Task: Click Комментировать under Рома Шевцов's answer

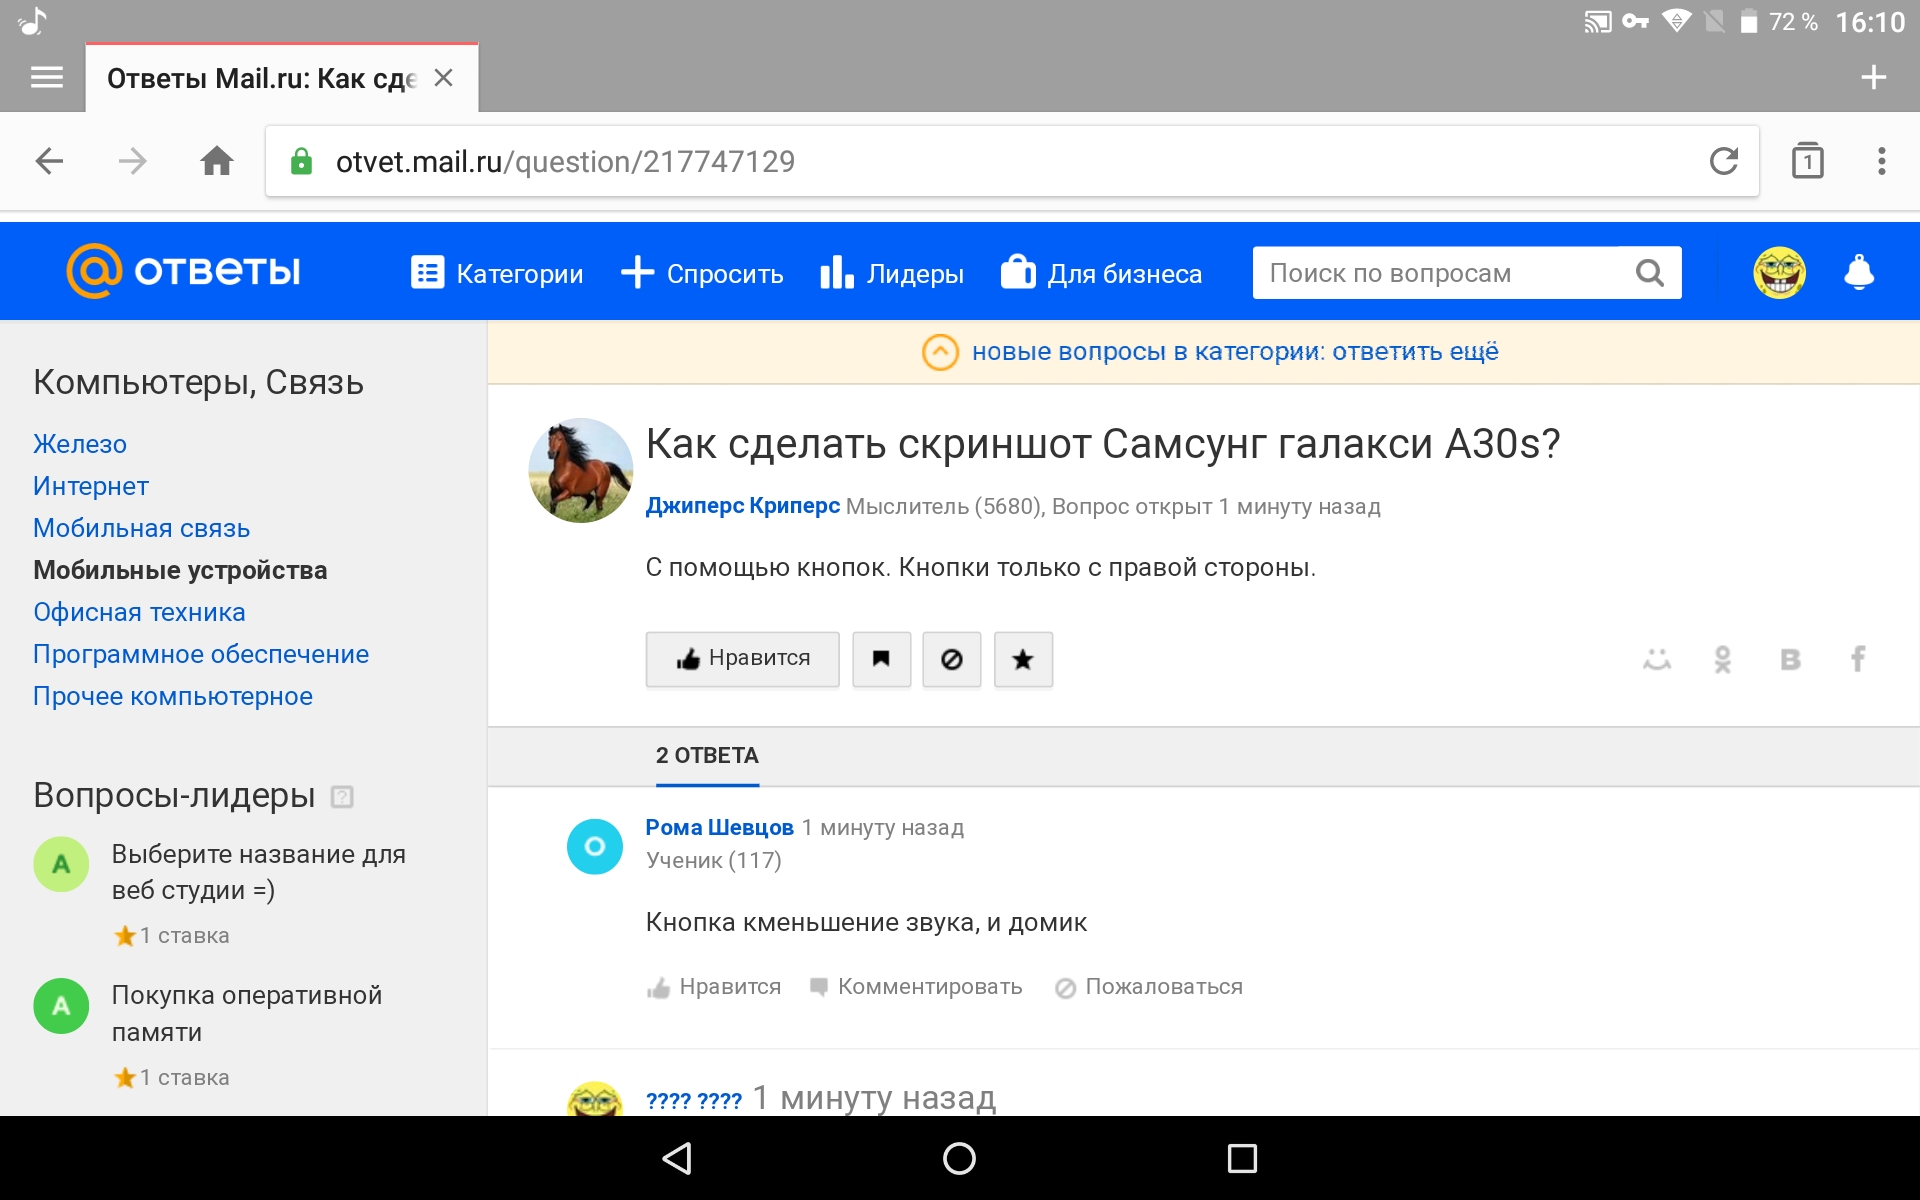Action: click(915, 987)
